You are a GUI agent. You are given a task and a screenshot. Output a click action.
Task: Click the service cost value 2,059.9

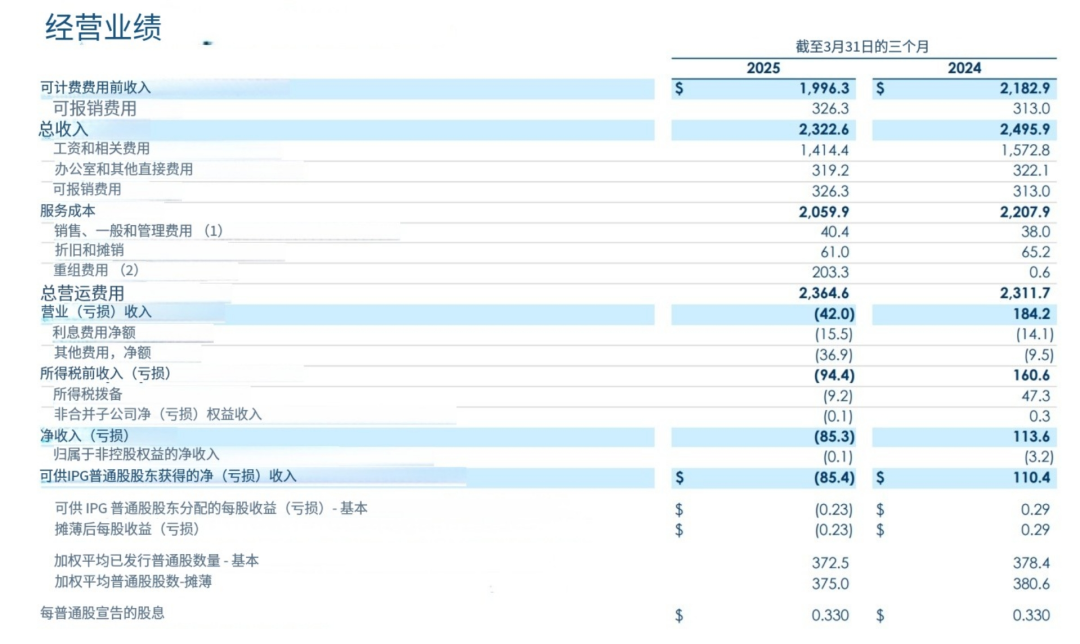824,211
